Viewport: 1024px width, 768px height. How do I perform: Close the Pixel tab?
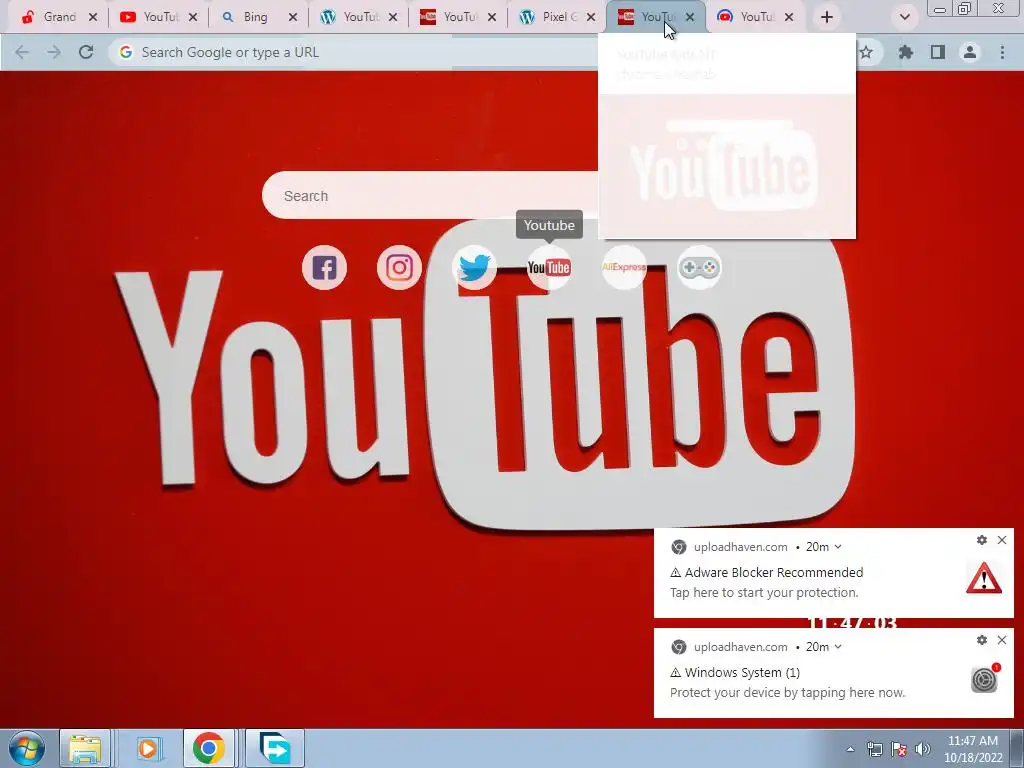click(x=591, y=17)
